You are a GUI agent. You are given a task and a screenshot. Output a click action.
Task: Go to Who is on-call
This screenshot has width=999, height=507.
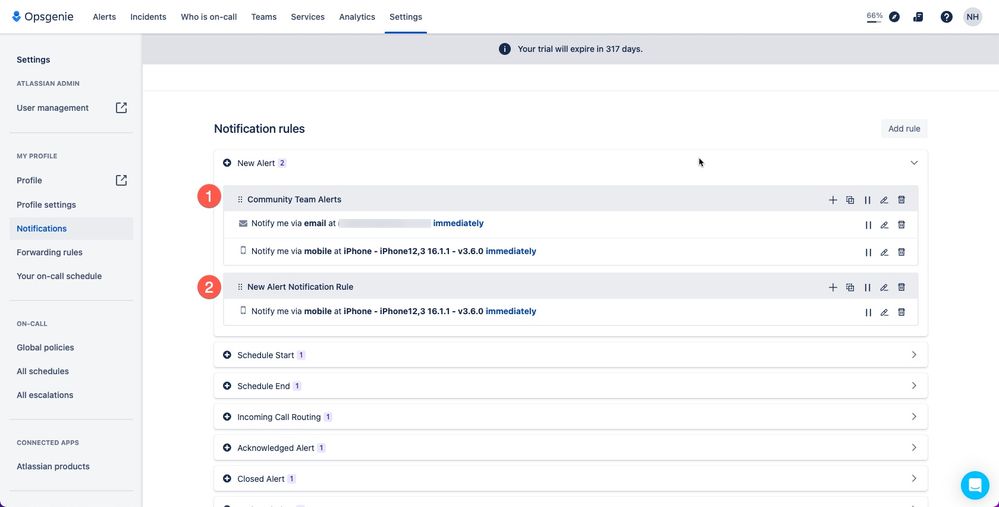point(209,17)
